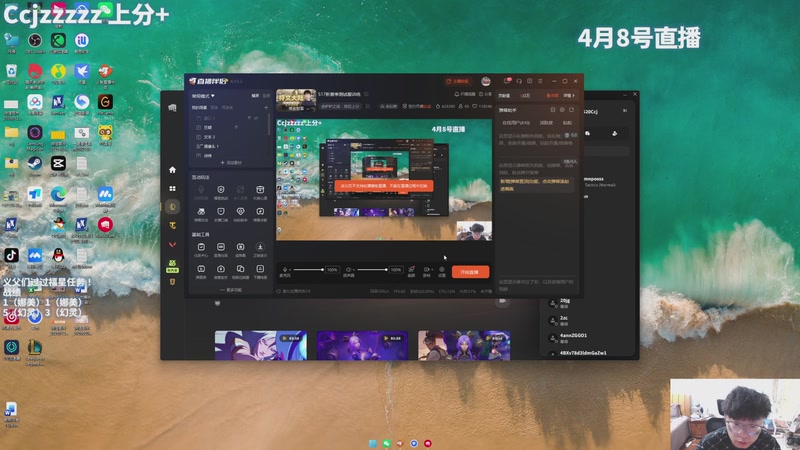Open the heart-diamond tool in 互动玩法 second row
The image size is (800, 450).
[240, 214]
